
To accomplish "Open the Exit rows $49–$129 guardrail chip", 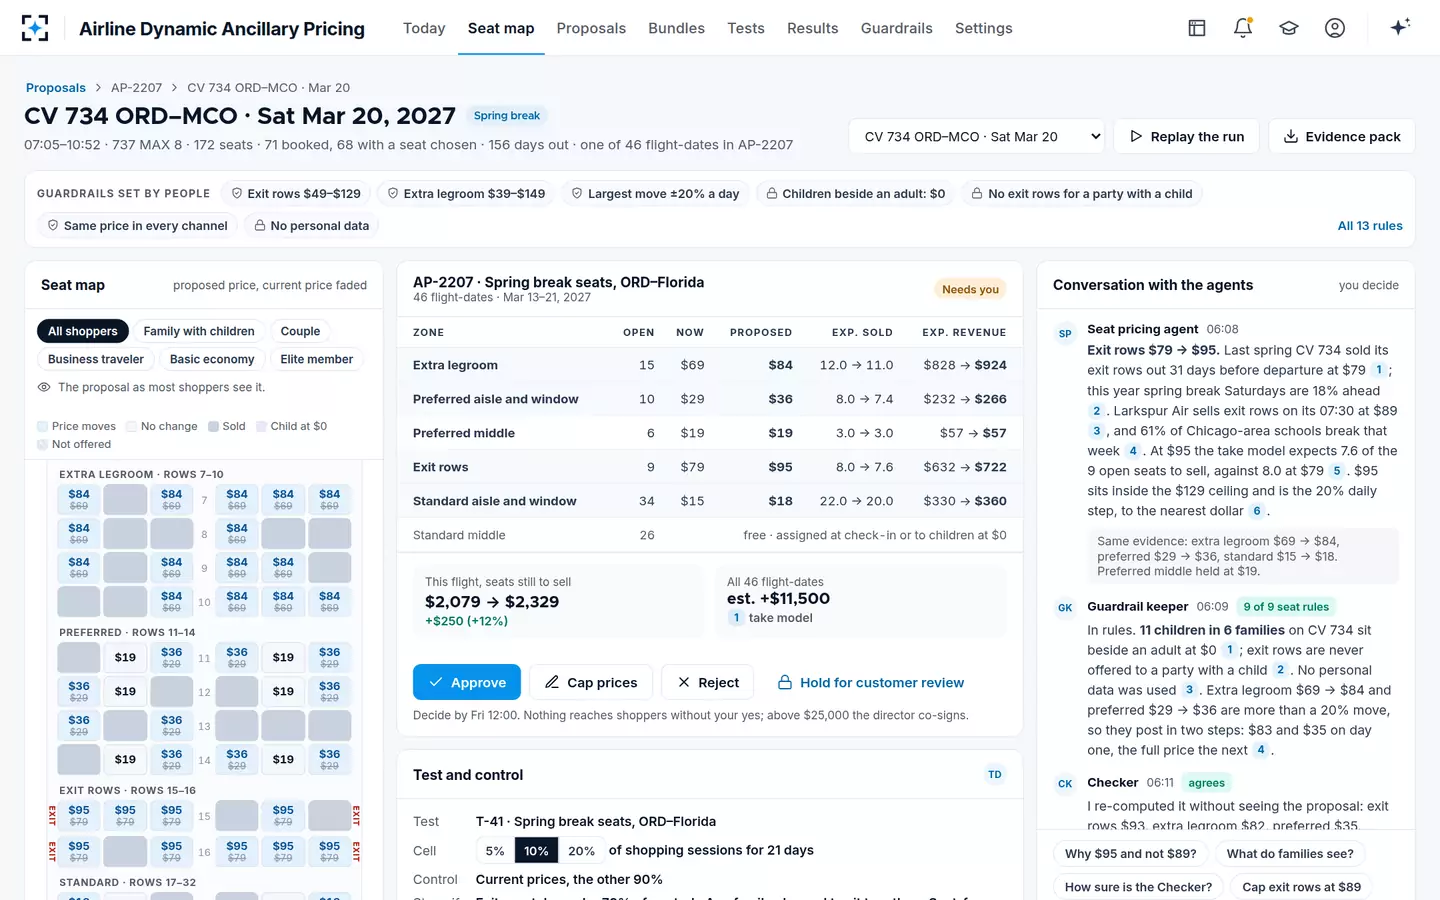I will [296, 194].
